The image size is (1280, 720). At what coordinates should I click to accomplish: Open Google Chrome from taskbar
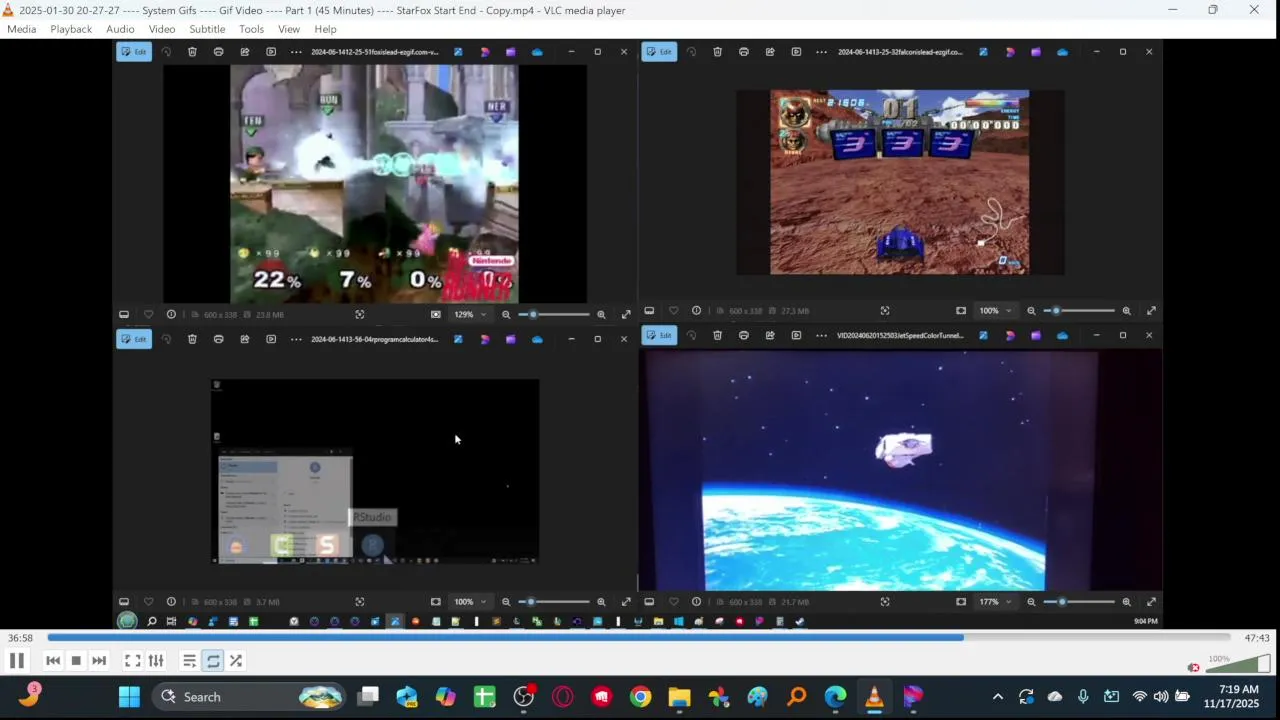point(640,697)
